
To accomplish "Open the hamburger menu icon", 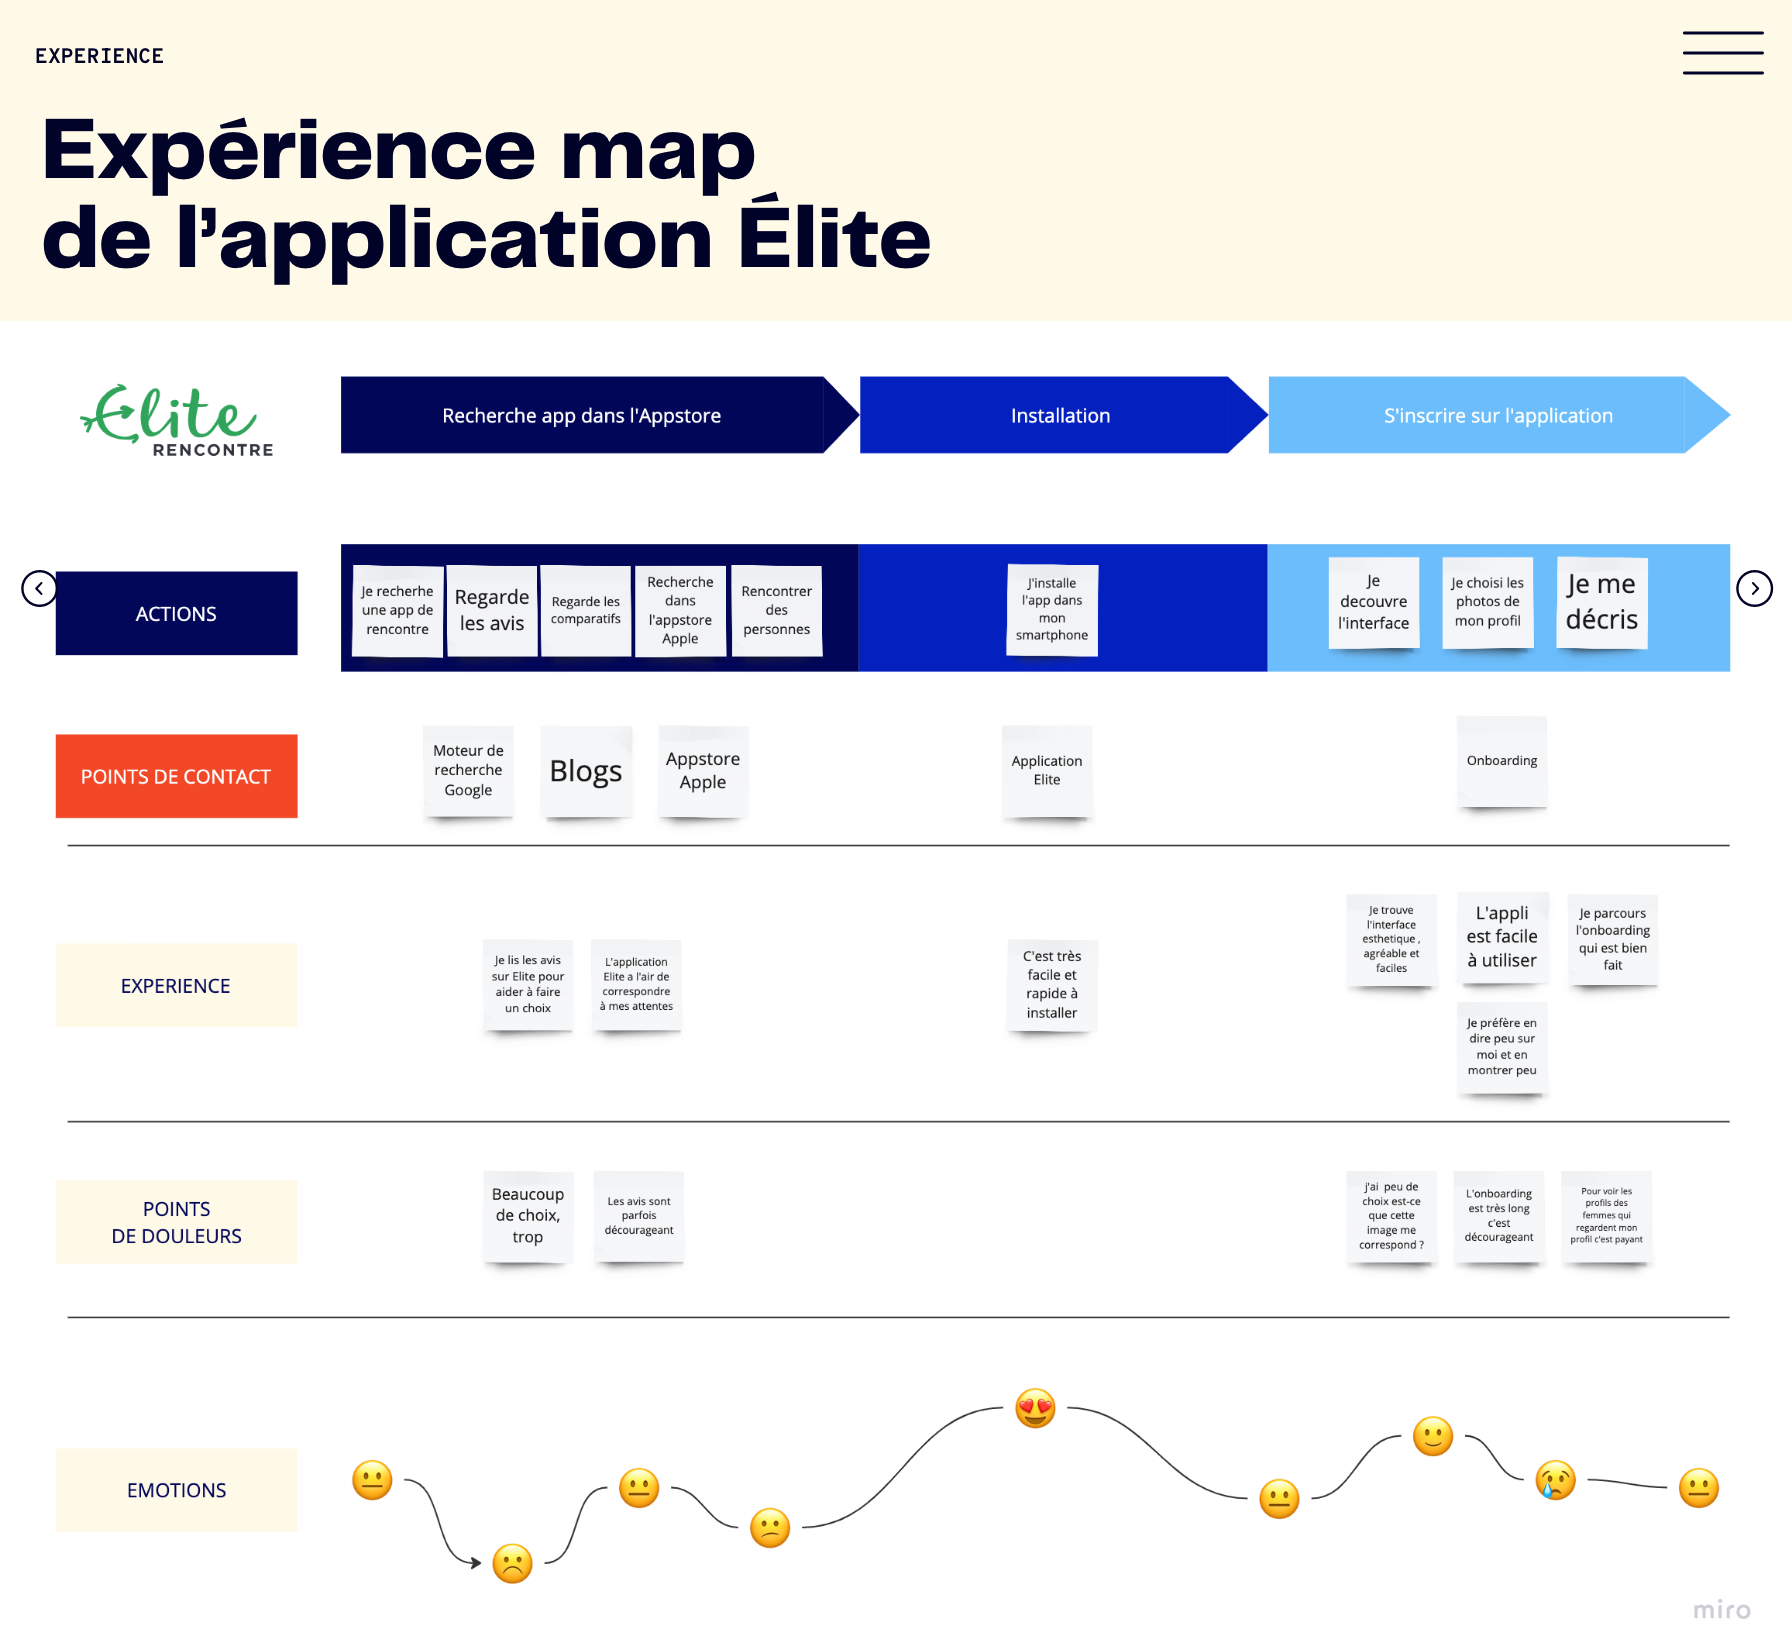I will (x=1722, y=52).
